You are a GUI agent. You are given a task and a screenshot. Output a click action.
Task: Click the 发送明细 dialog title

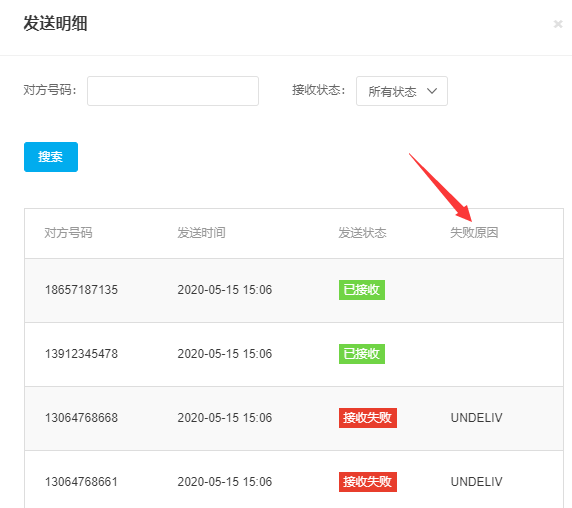(x=55, y=24)
